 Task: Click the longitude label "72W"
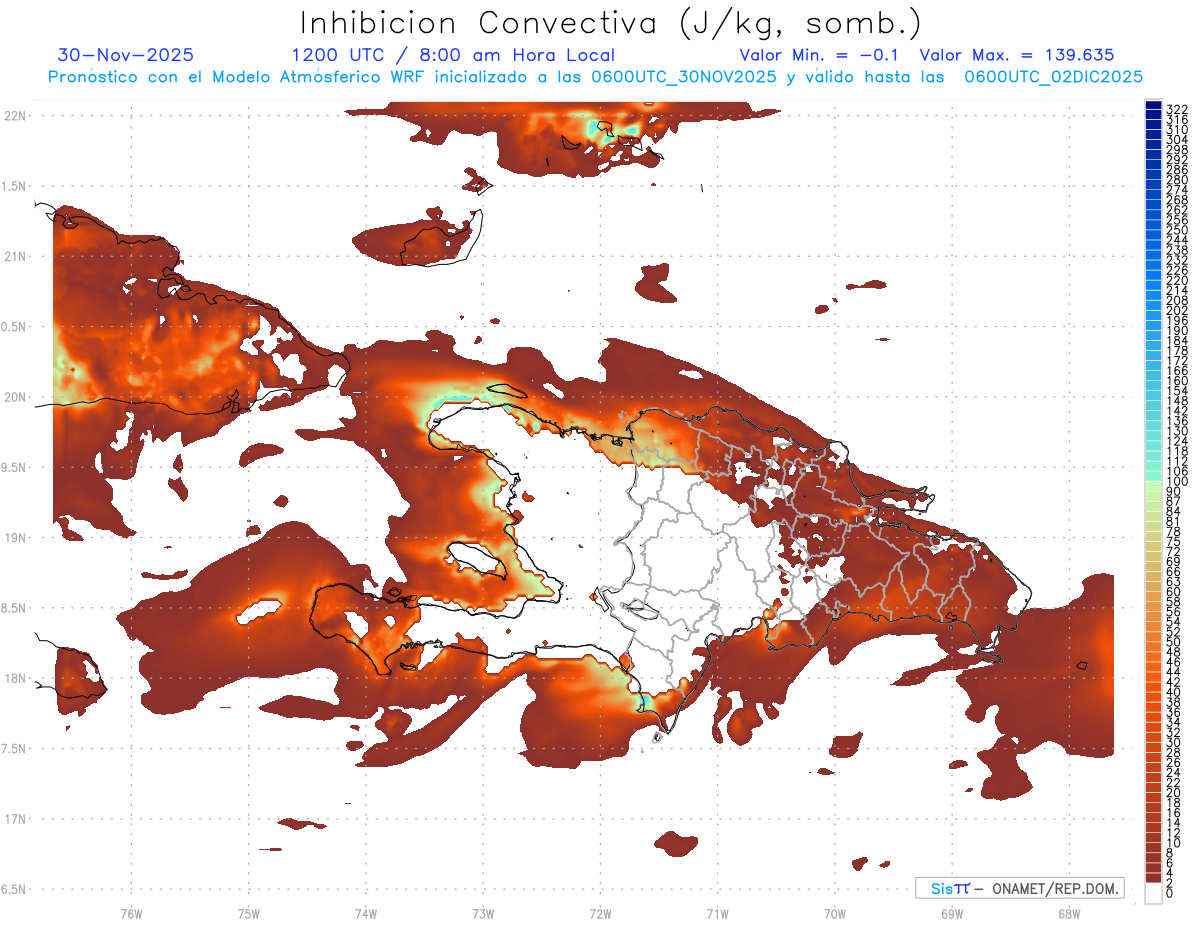600,913
